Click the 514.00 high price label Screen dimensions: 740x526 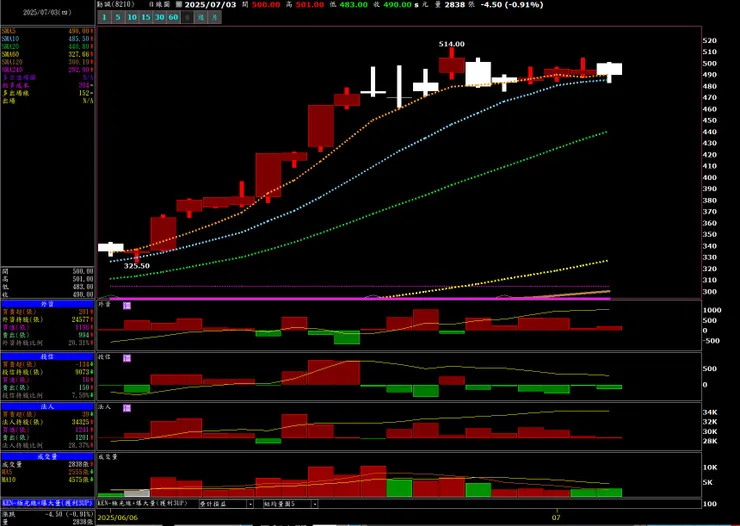[x=452, y=44]
